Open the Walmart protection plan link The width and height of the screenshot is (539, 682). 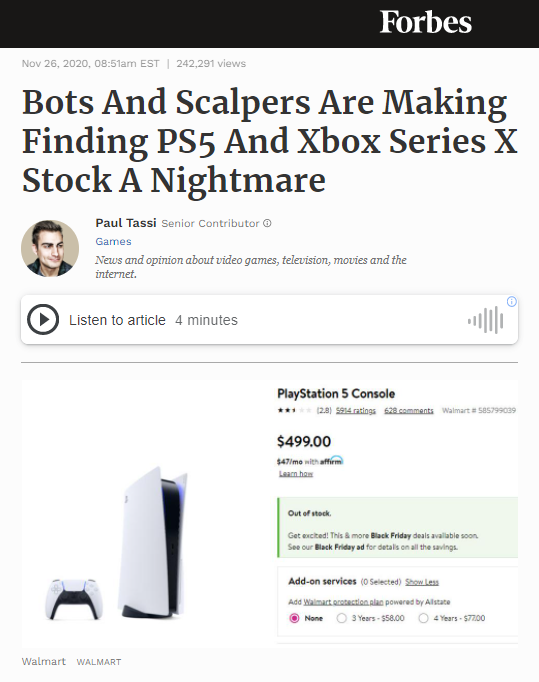[x=343, y=602]
